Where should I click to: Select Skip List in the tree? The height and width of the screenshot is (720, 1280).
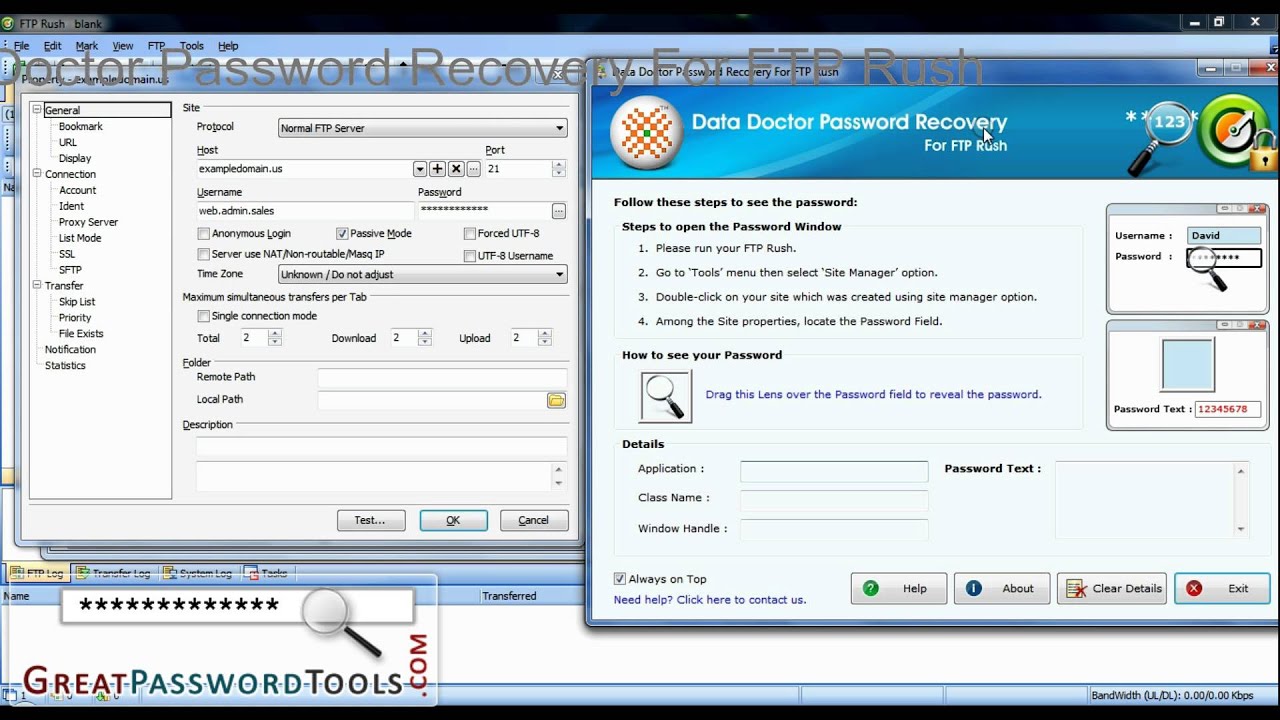[77, 302]
